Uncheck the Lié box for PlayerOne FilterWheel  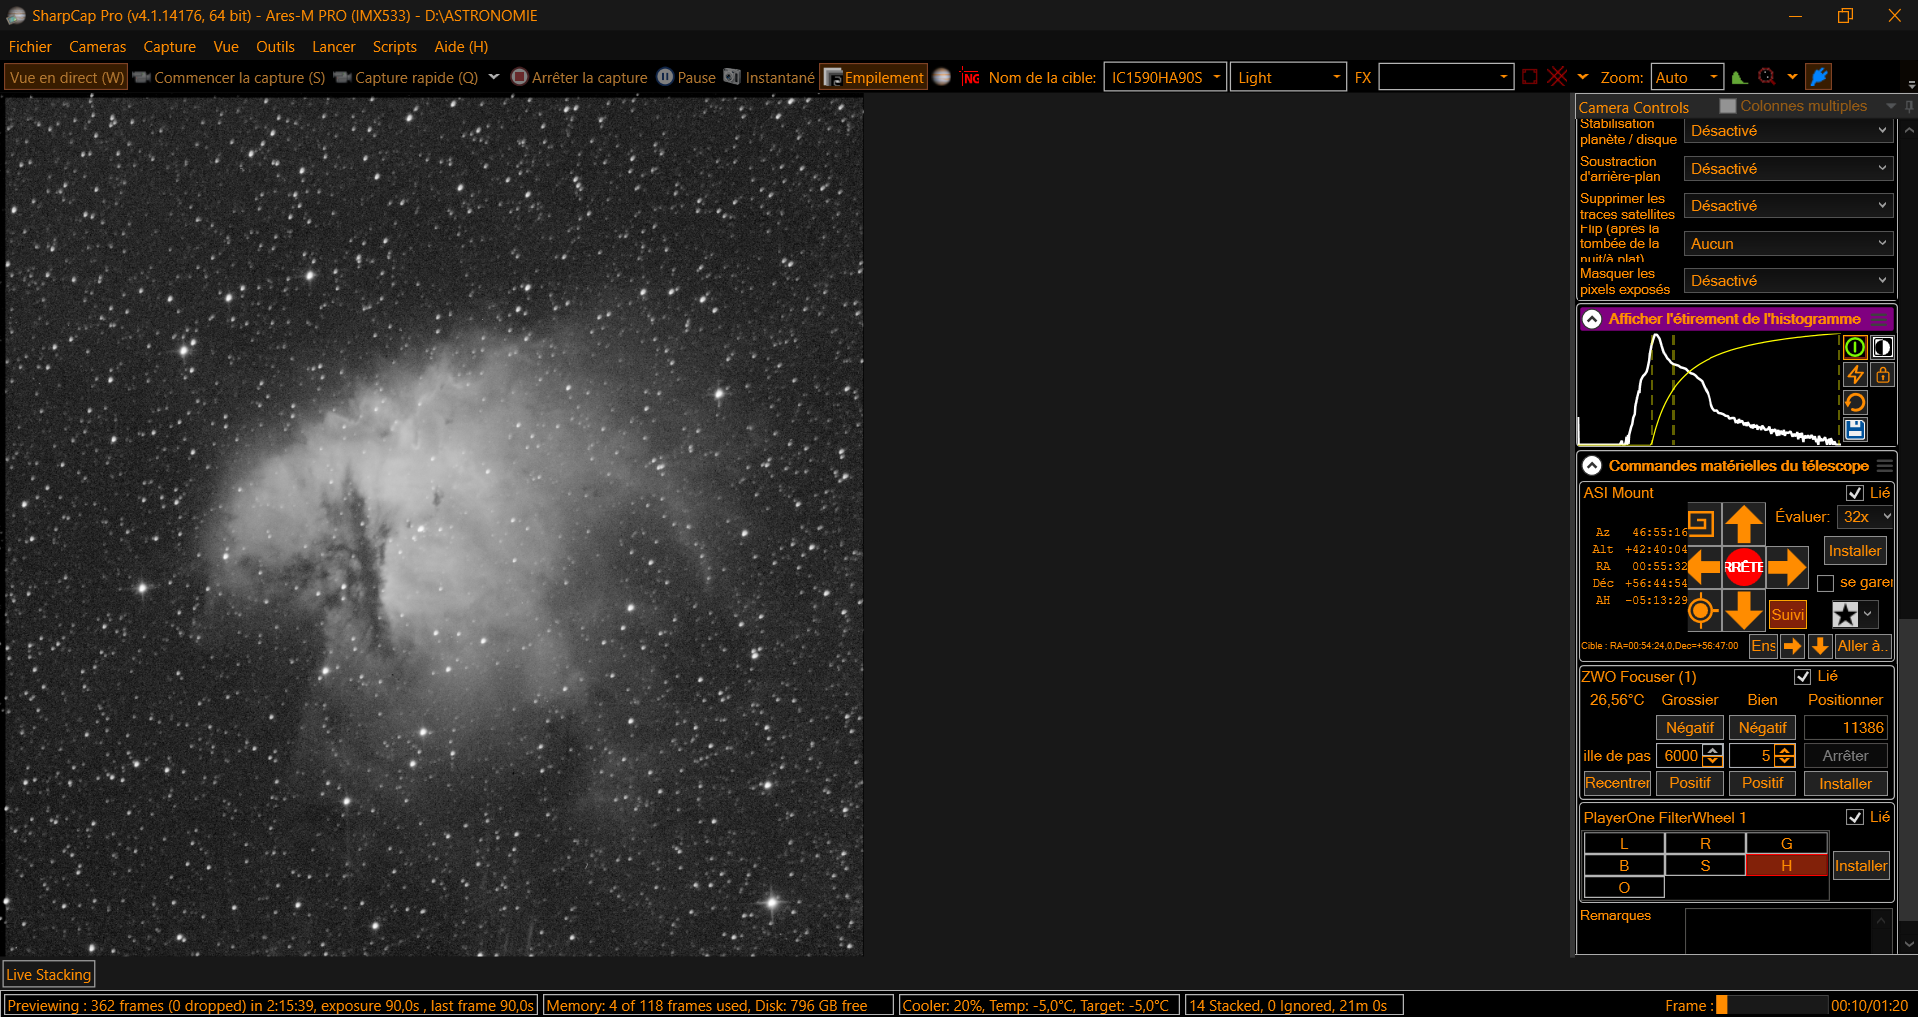point(1855,818)
